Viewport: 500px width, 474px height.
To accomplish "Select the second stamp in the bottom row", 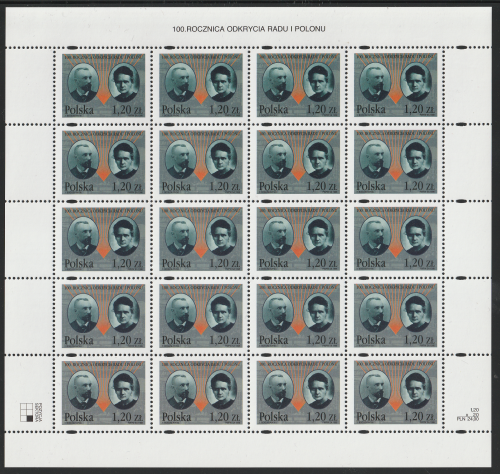I will 201,392.
